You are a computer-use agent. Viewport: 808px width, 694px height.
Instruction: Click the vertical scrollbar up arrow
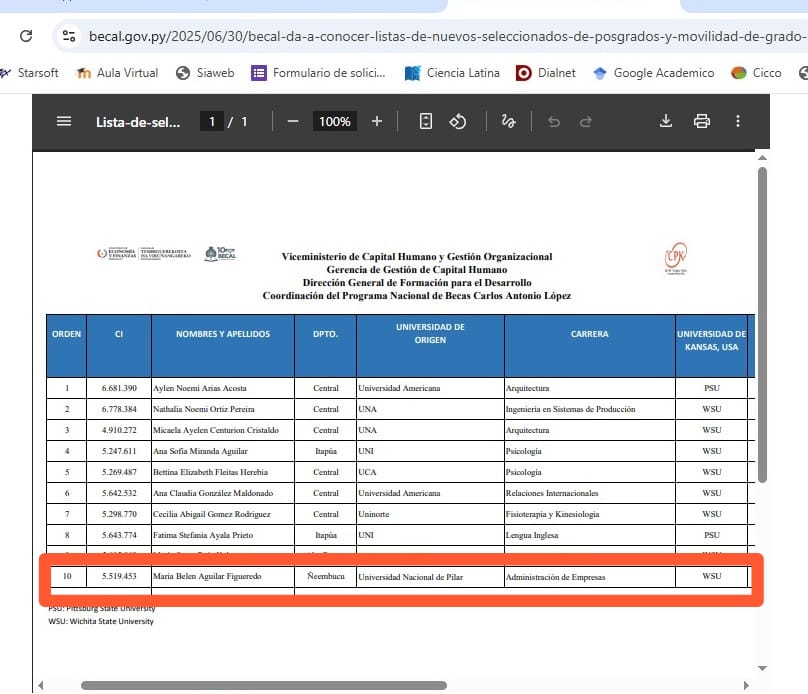click(762, 158)
